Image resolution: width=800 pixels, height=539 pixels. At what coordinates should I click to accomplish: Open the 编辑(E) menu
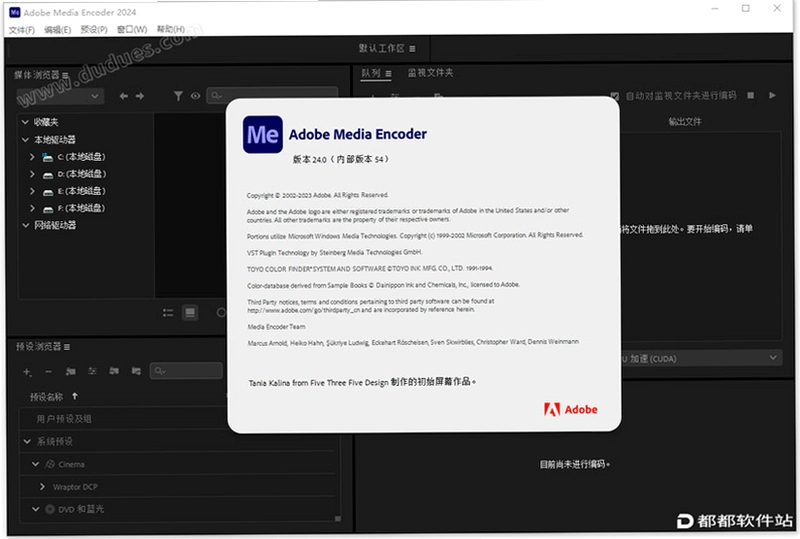(57, 30)
